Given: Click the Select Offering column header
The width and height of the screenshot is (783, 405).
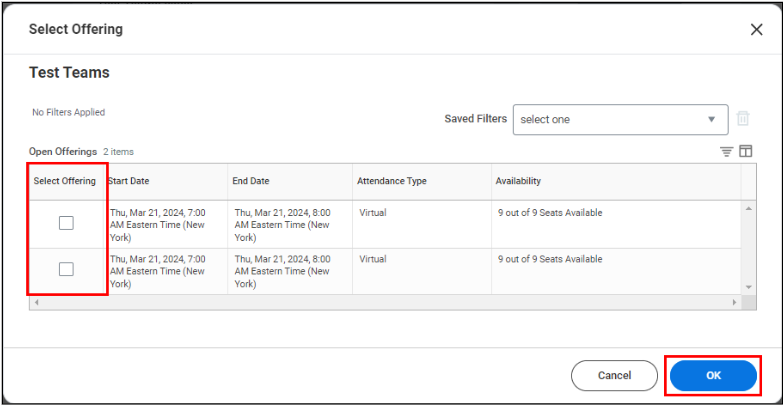Looking at the screenshot, I should click(x=65, y=181).
